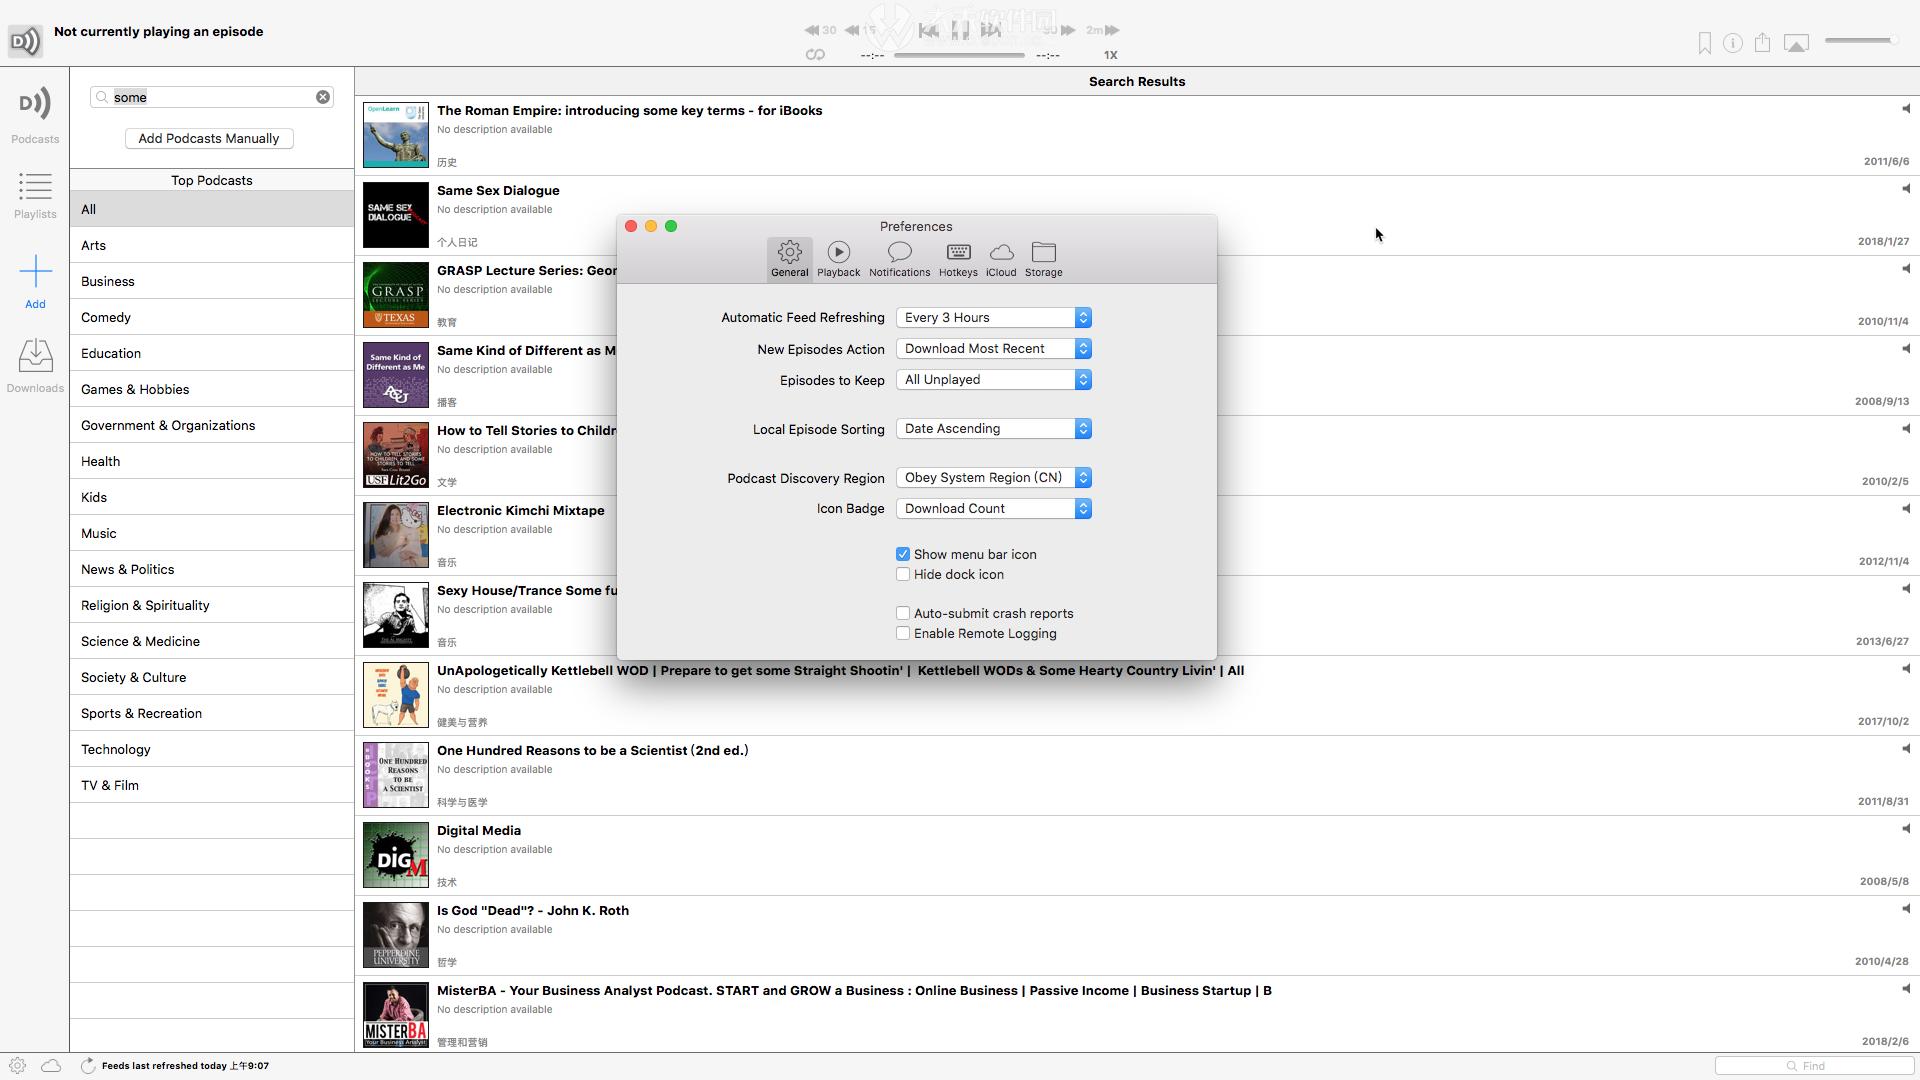Open the Automatic Feed Refreshing dropdown
The image size is (1920, 1080).
pos(1083,317)
